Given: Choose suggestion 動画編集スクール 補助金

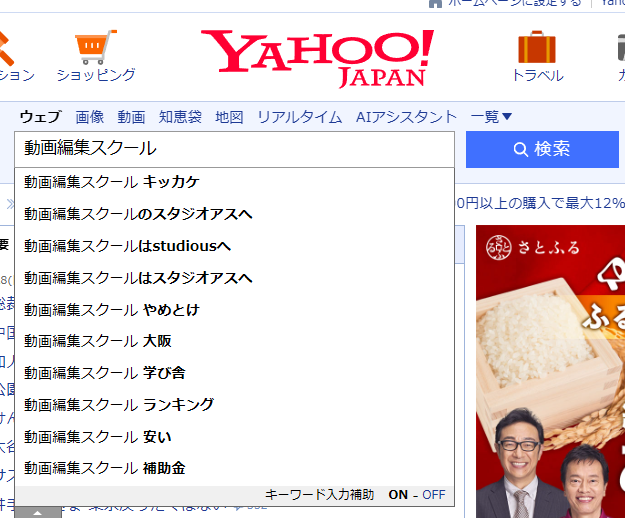Looking at the screenshot, I should pos(234,468).
